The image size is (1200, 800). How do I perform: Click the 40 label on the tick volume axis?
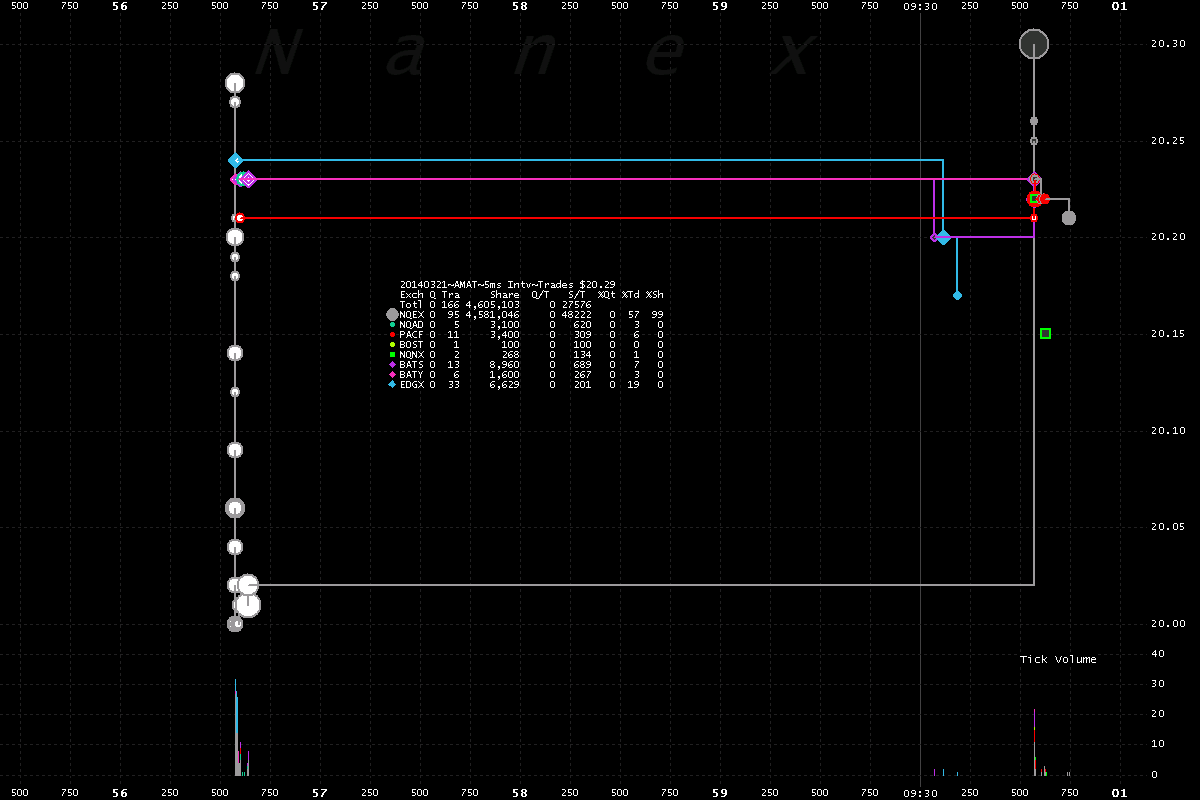(1158, 654)
